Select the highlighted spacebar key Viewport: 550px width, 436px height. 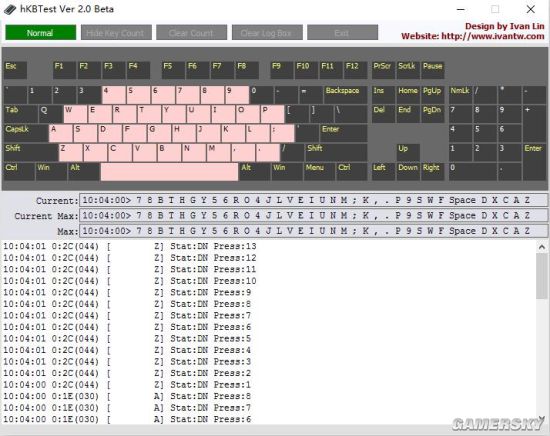pos(169,172)
